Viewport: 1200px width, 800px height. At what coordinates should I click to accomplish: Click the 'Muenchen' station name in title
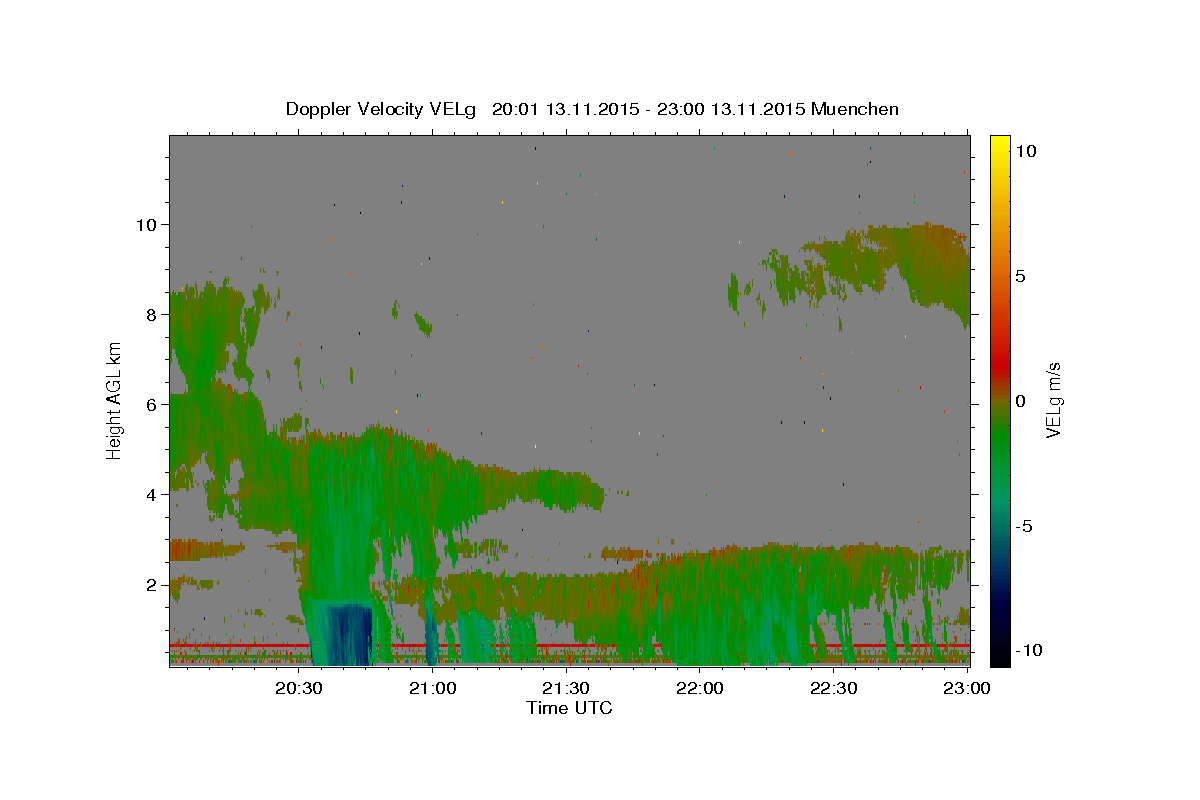(855, 109)
